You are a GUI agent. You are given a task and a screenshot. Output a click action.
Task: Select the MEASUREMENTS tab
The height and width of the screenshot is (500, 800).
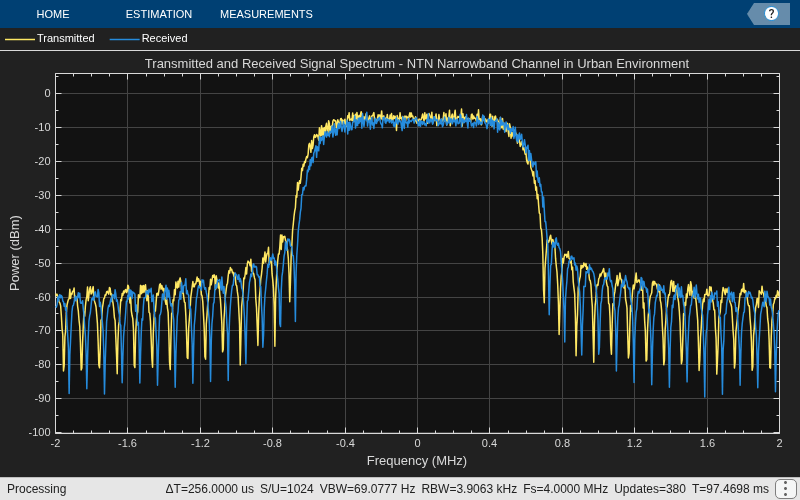click(266, 14)
